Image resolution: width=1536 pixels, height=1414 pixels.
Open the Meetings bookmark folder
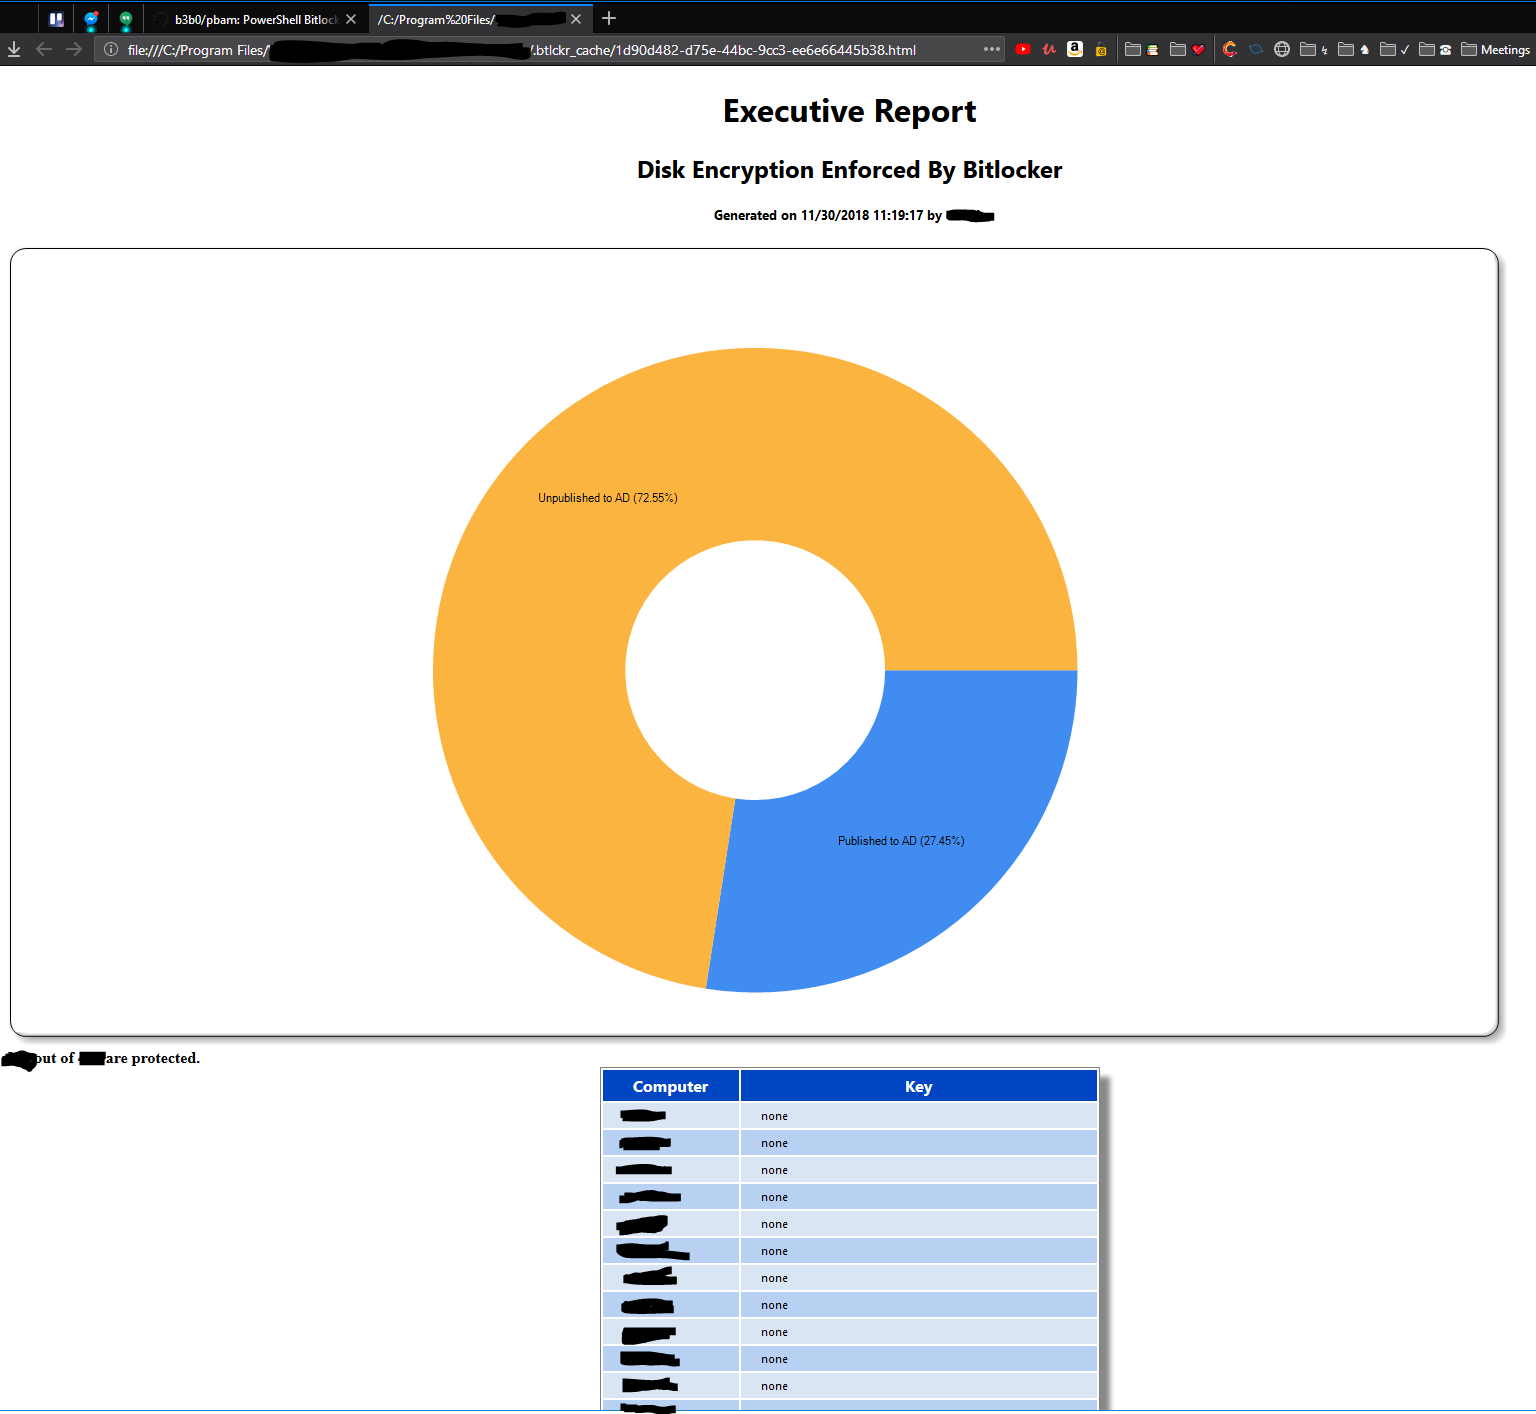[x=1495, y=49]
